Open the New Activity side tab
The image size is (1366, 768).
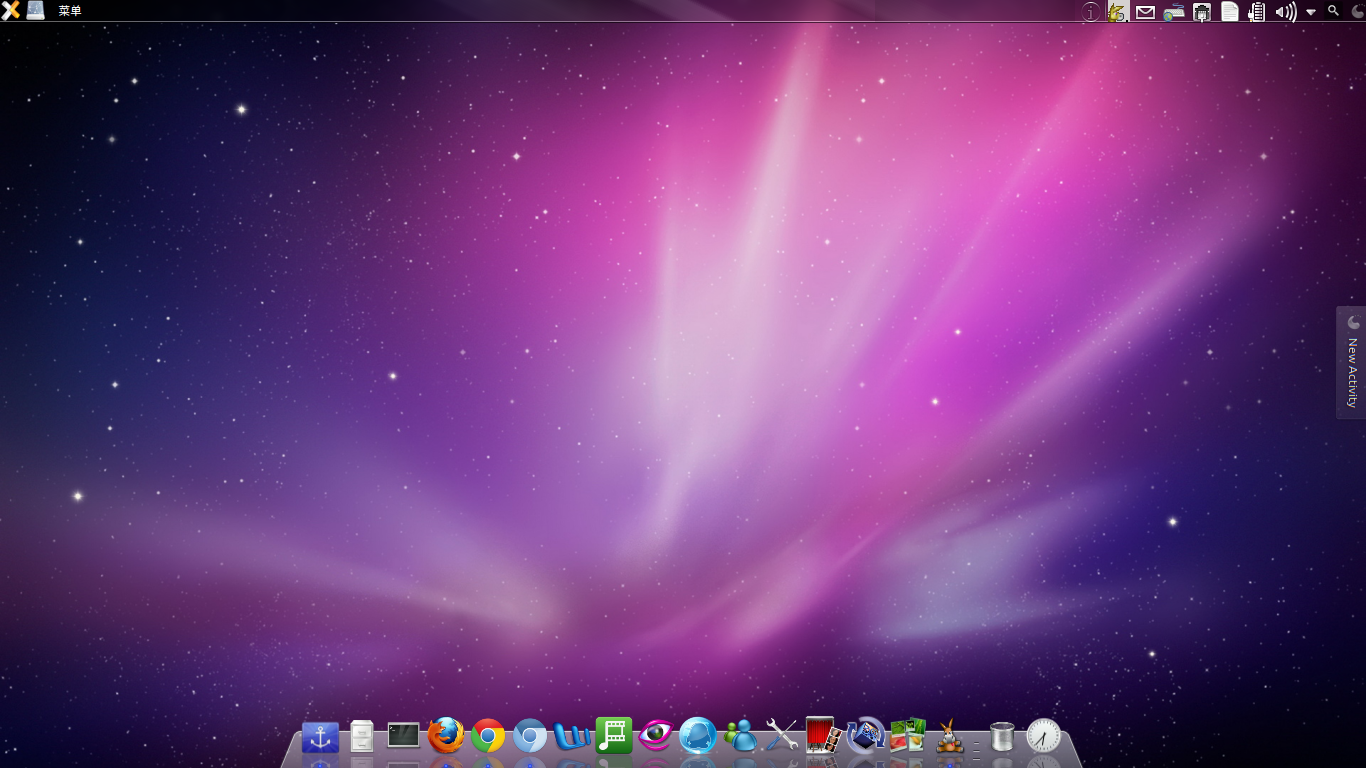(1351, 363)
